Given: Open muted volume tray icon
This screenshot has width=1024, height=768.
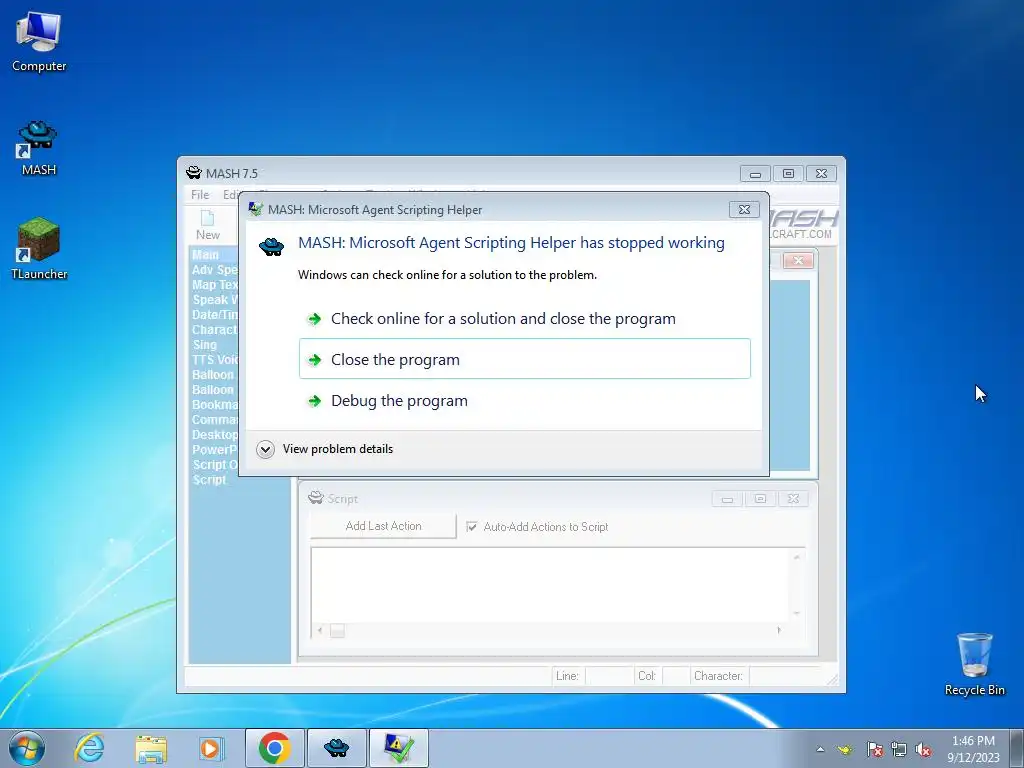Looking at the screenshot, I should [923, 750].
